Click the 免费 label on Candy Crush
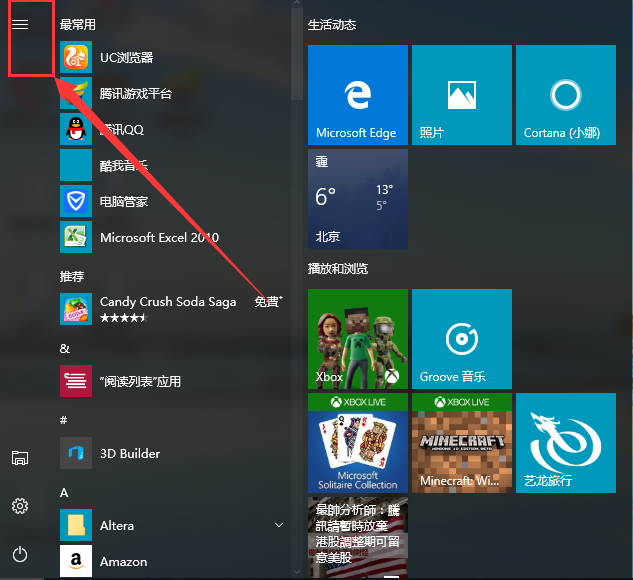Viewport: 633px width, 580px height. pyautogui.click(x=268, y=302)
